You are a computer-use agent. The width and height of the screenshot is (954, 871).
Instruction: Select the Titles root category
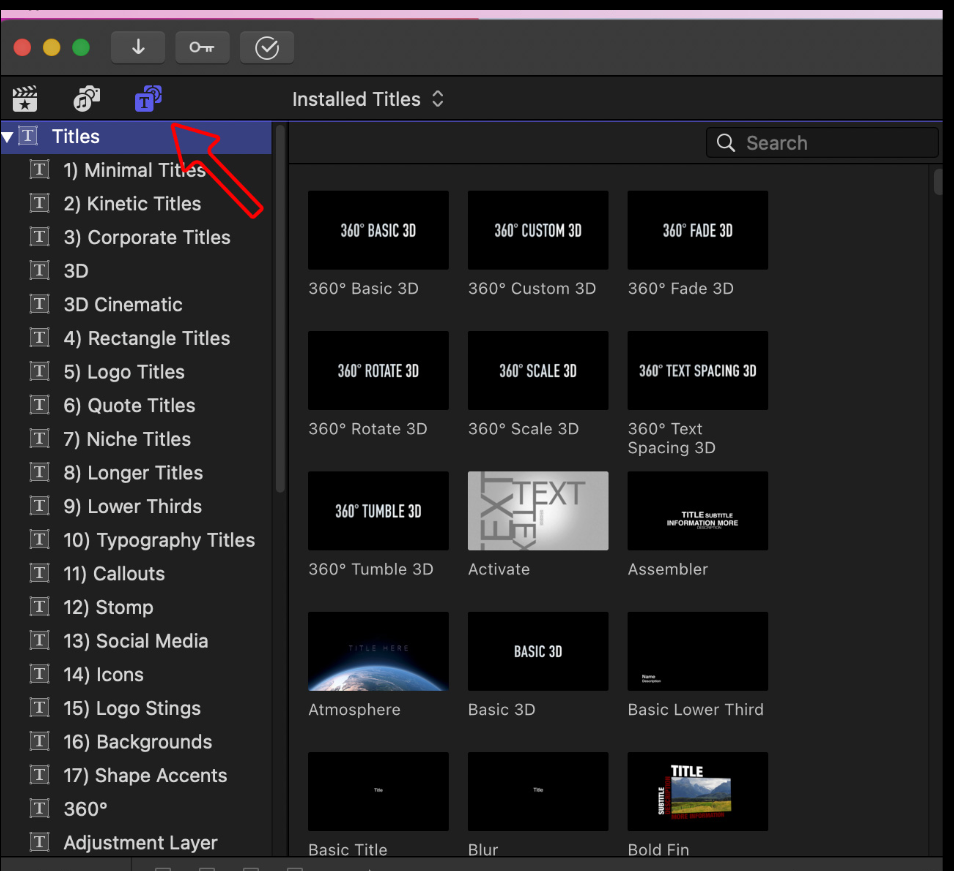(136, 137)
